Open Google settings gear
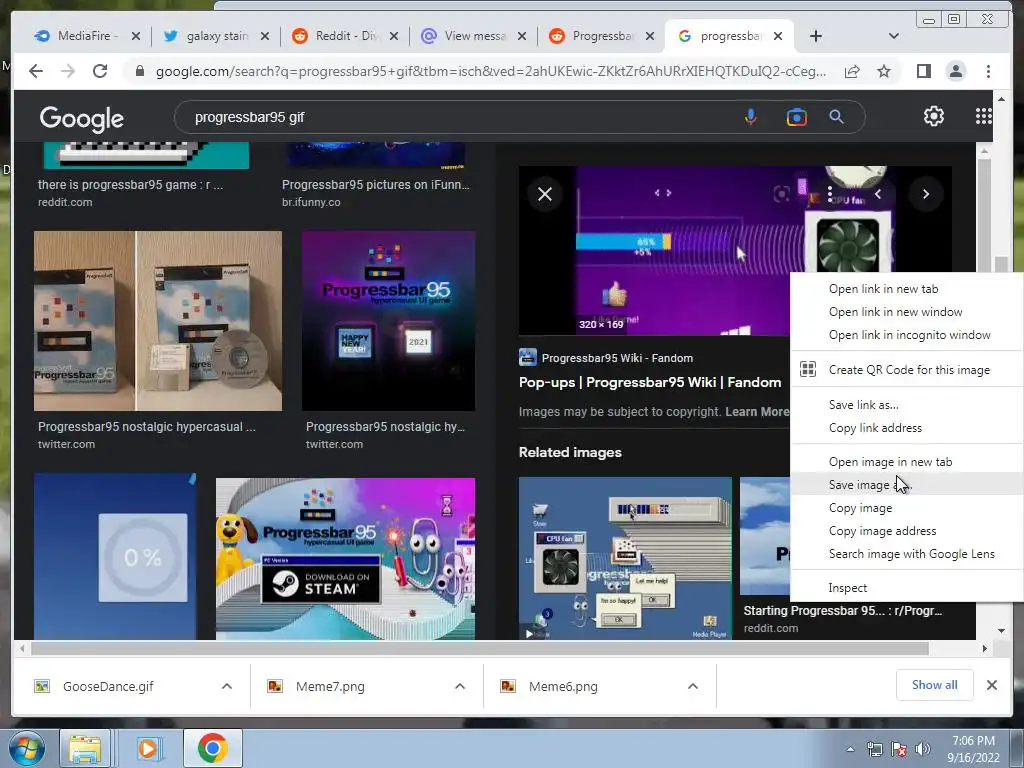This screenshot has width=1024, height=768. click(x=934, y=116)
